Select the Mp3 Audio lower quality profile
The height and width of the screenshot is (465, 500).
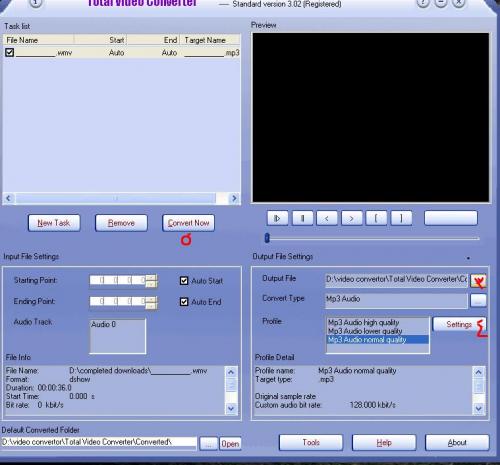[365, 331]
